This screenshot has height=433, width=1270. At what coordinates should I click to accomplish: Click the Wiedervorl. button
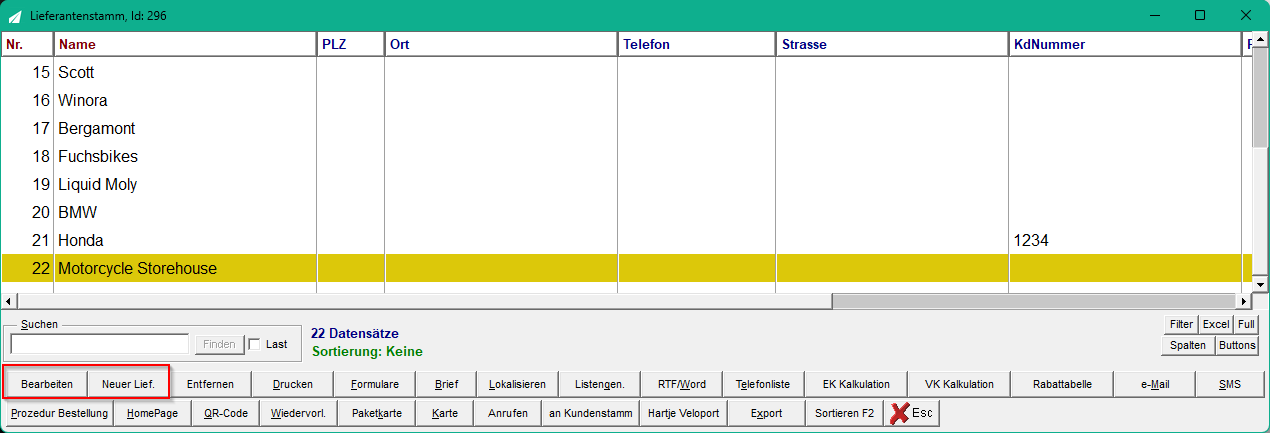[299, 413]
